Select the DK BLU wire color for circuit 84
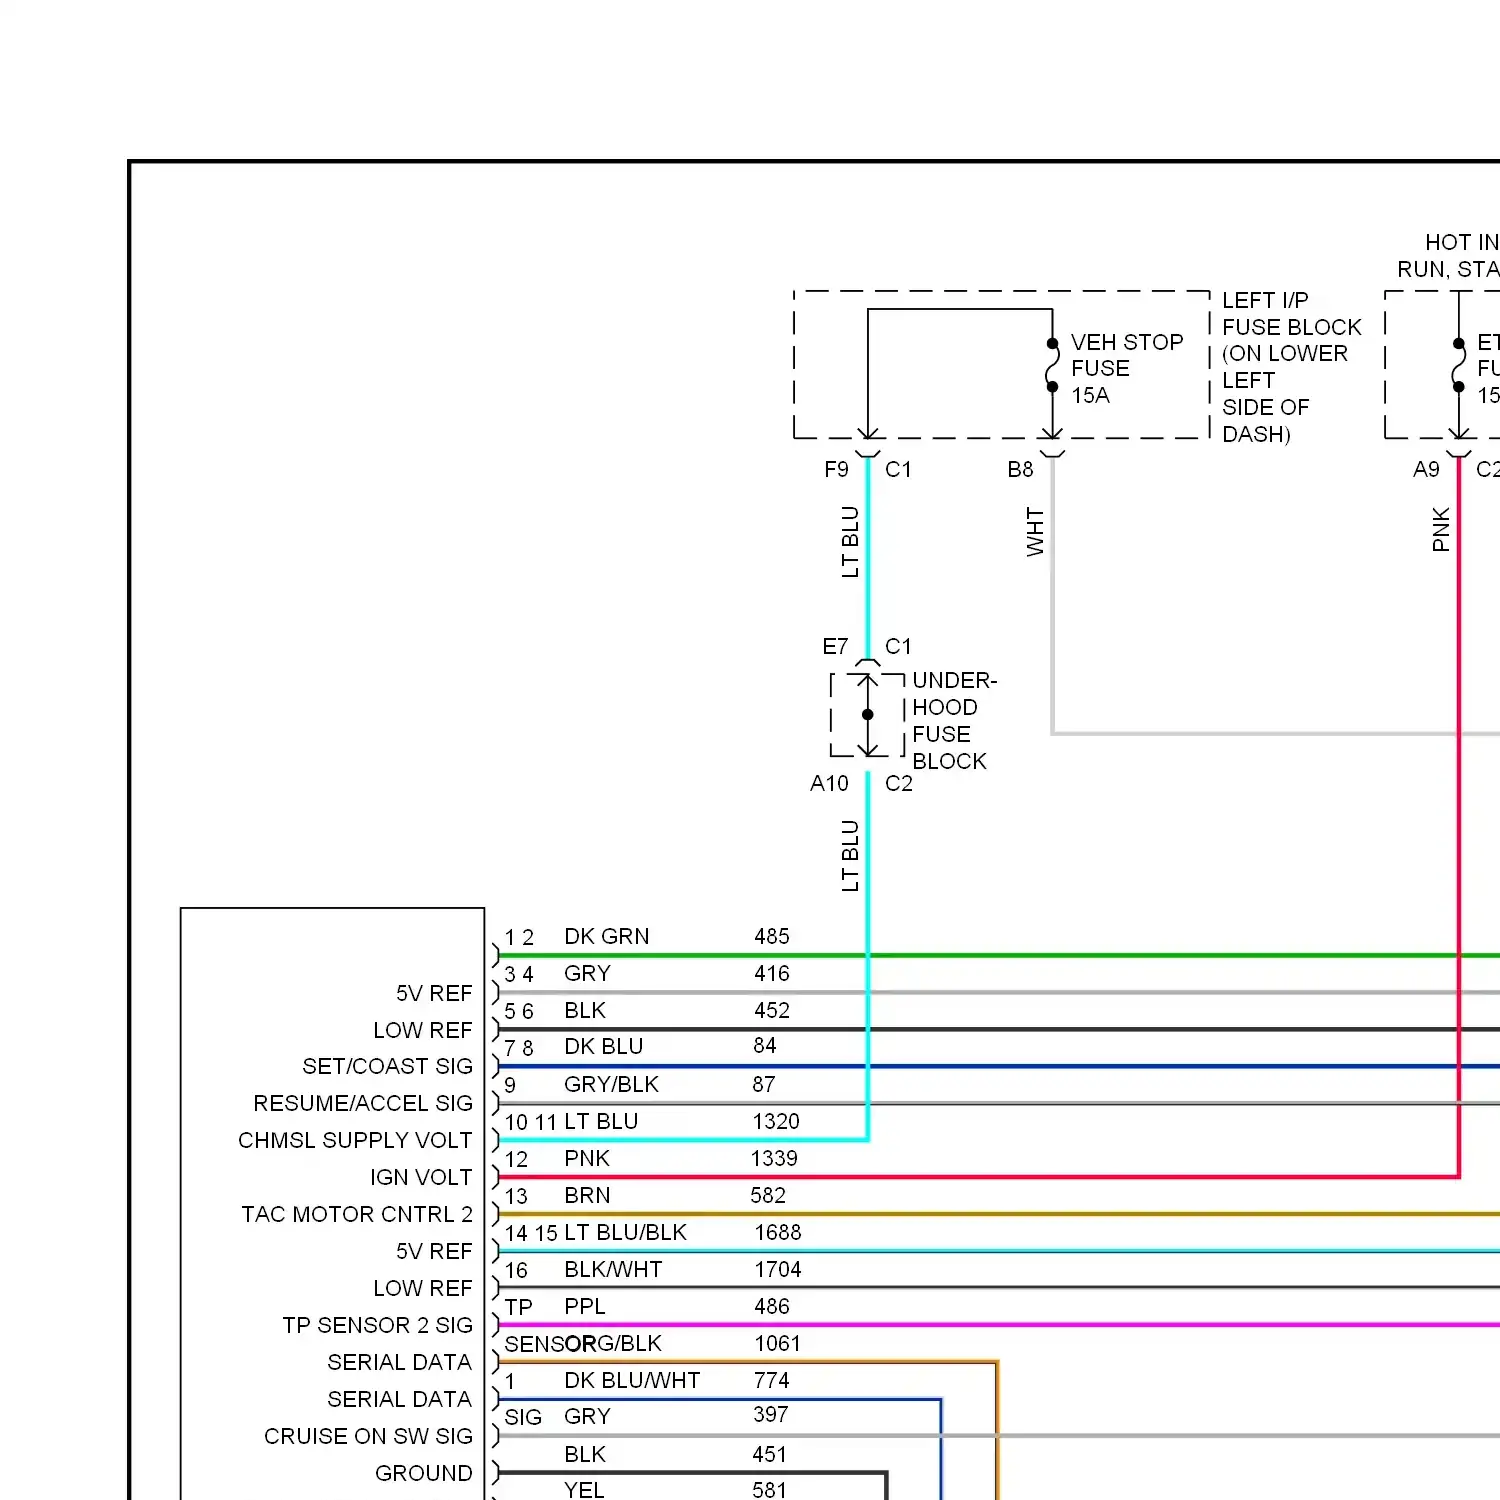 coord(603,1046)
